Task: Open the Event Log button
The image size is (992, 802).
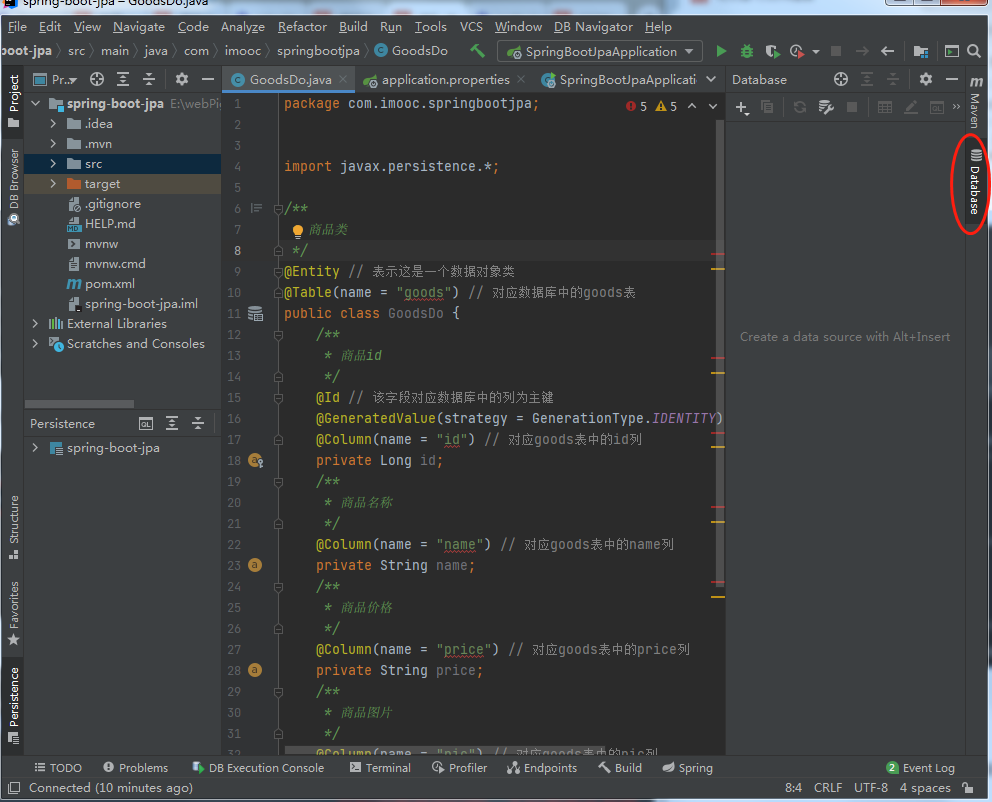Action: tap(920, 767)
